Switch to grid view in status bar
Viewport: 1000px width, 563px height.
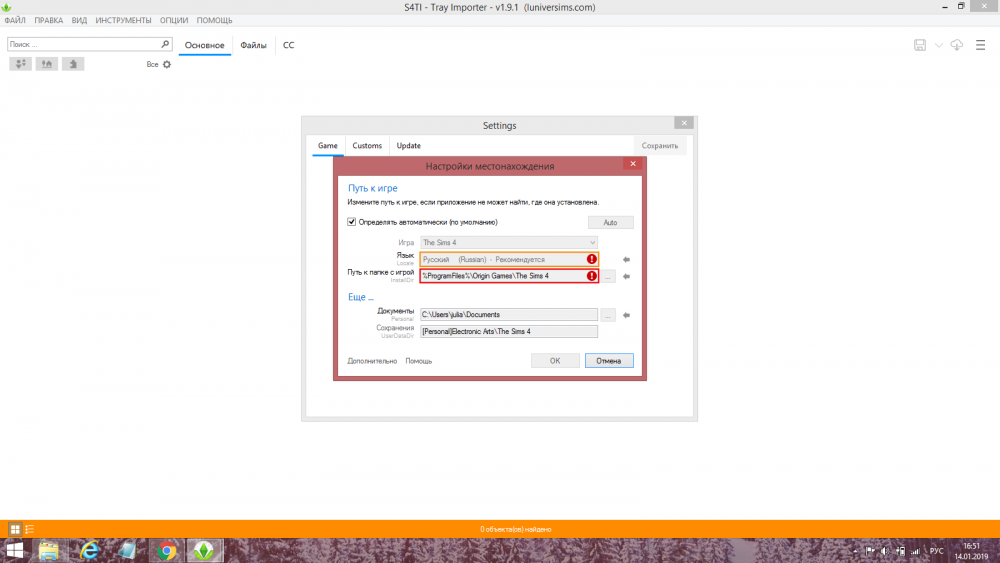pos(15,529)
